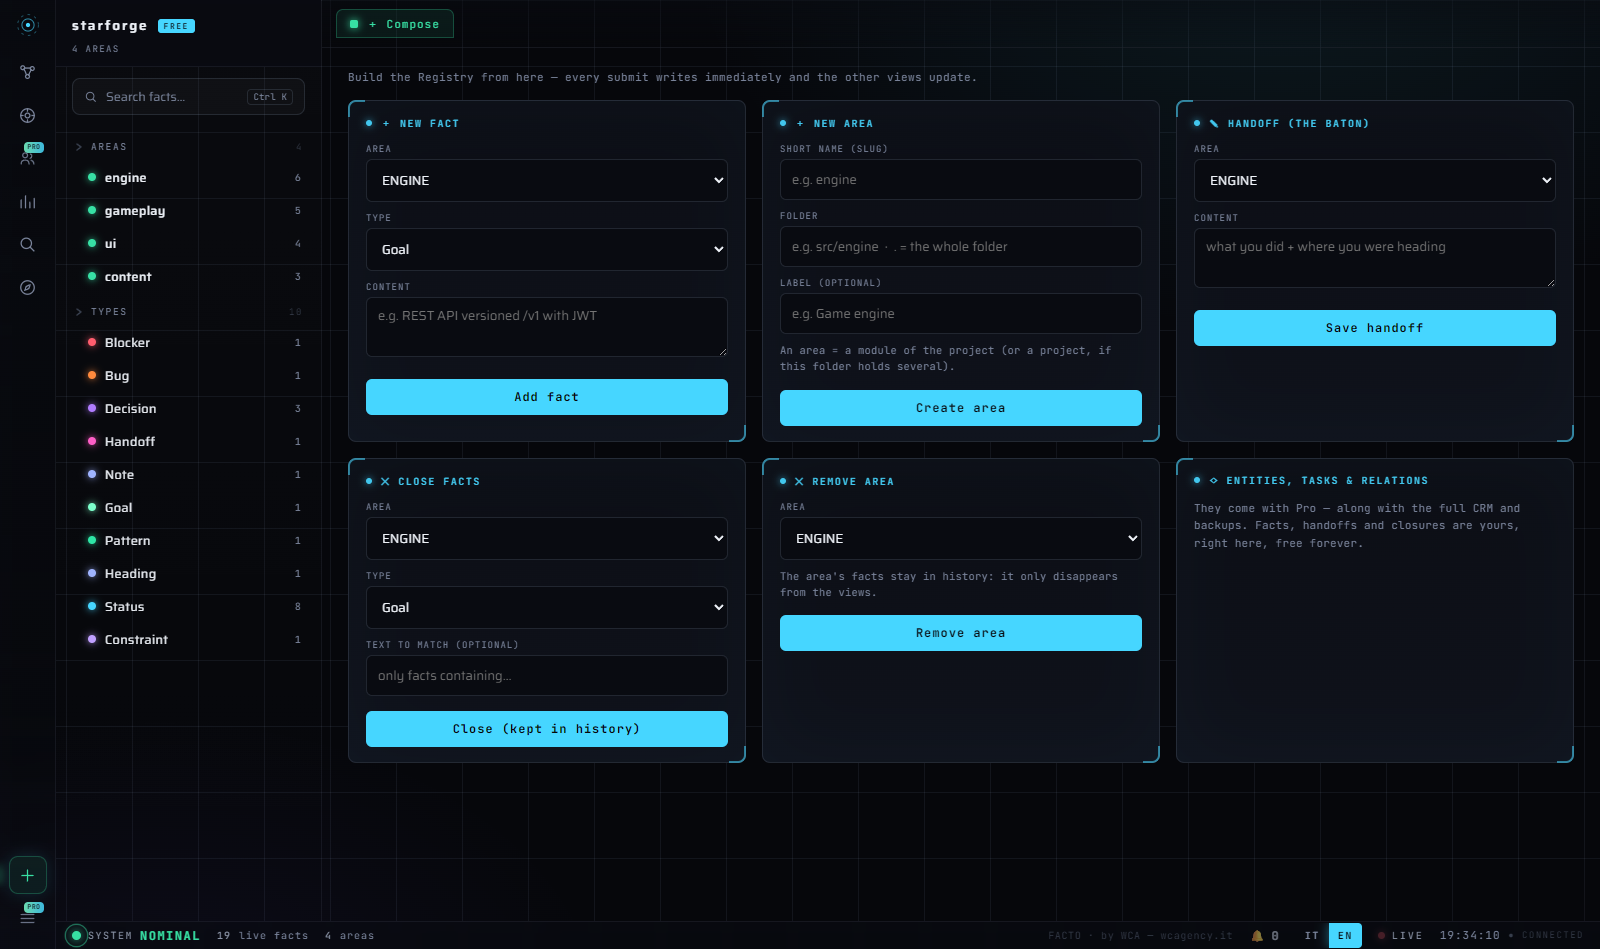Click the handoff Content textarea
This screenshot has height=949, width=1600.
pos(1375,258)
